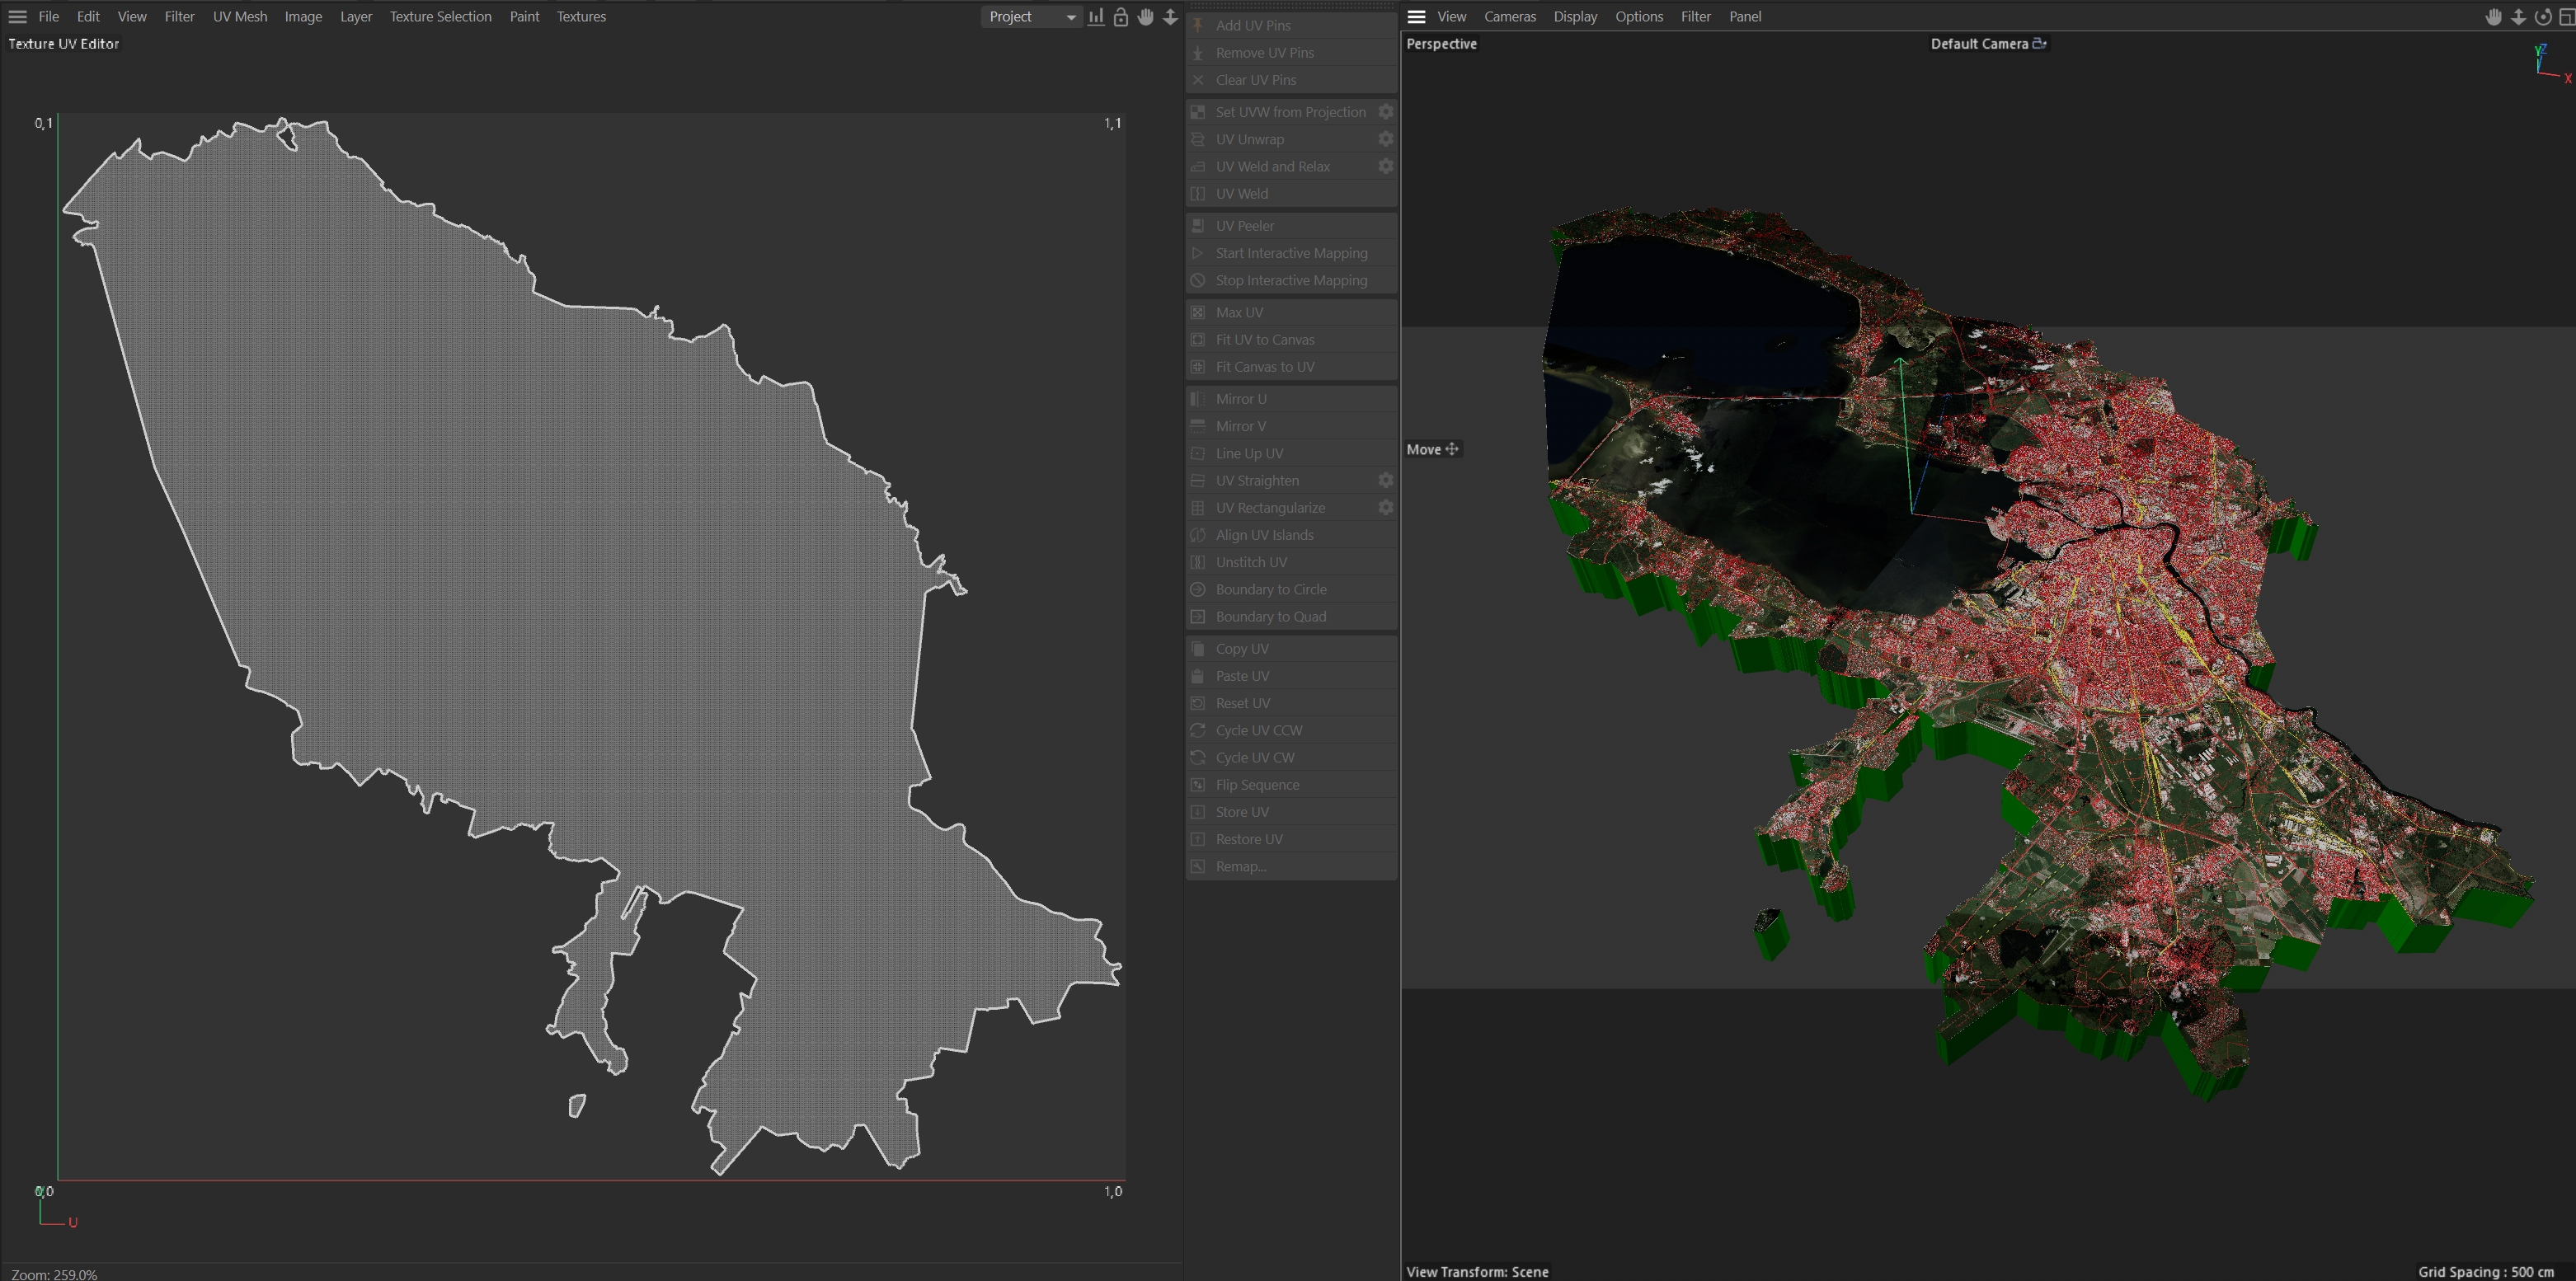2576x1281 pixels.
Task: Open the UV editor hamburger menu
Action: coord(17,17)
